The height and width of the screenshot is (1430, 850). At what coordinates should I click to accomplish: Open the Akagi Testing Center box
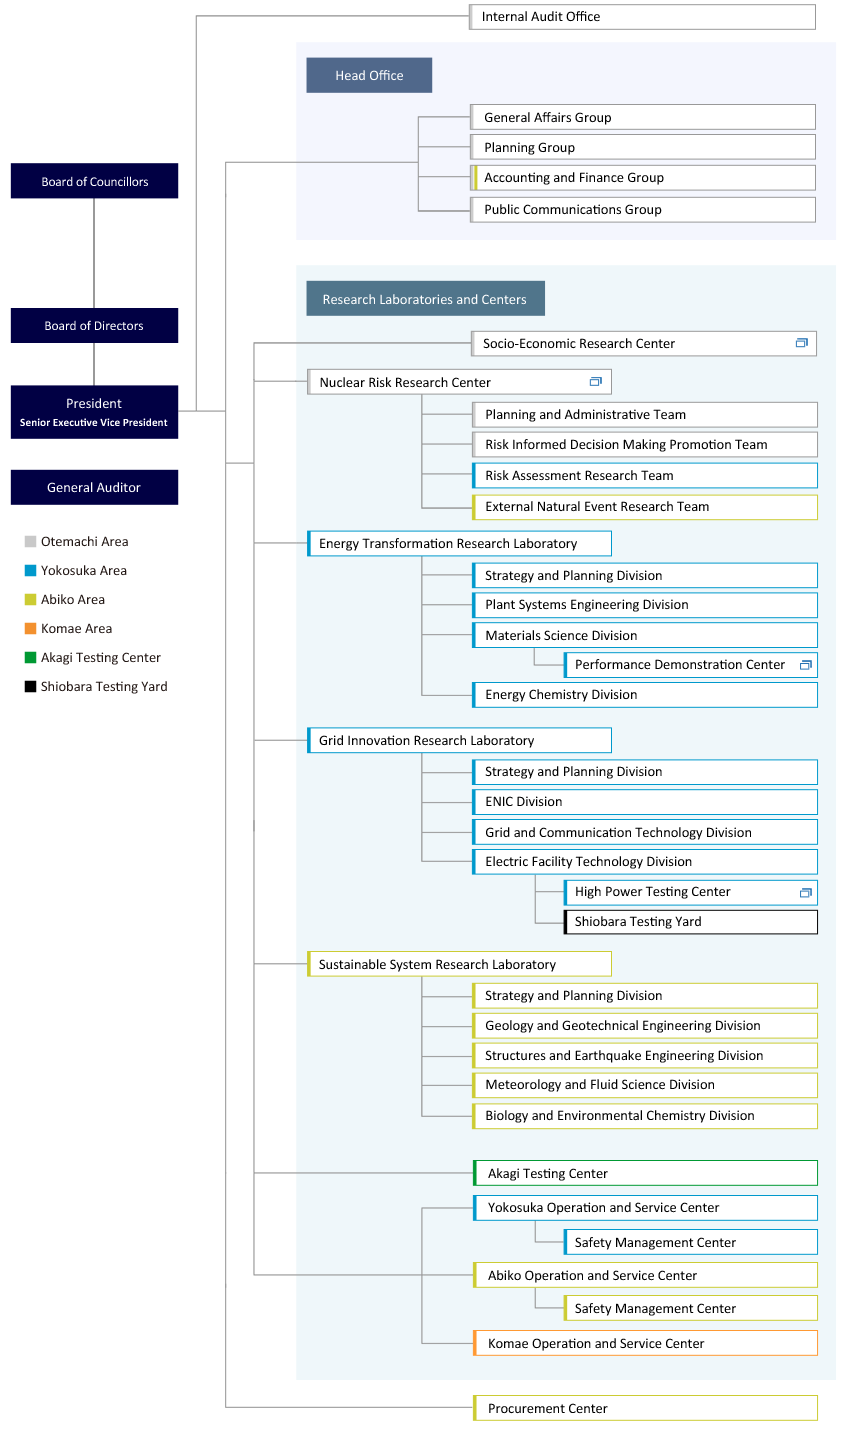645,1173
